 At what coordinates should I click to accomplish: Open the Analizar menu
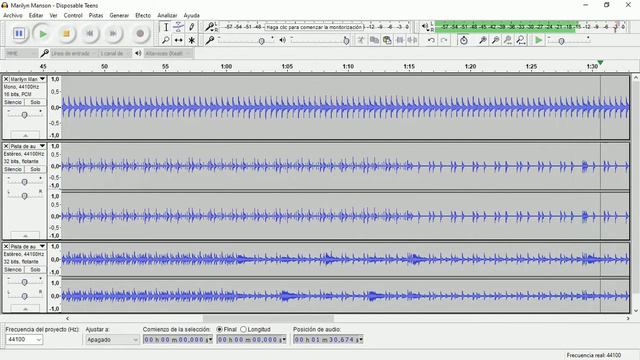point(167,15)
